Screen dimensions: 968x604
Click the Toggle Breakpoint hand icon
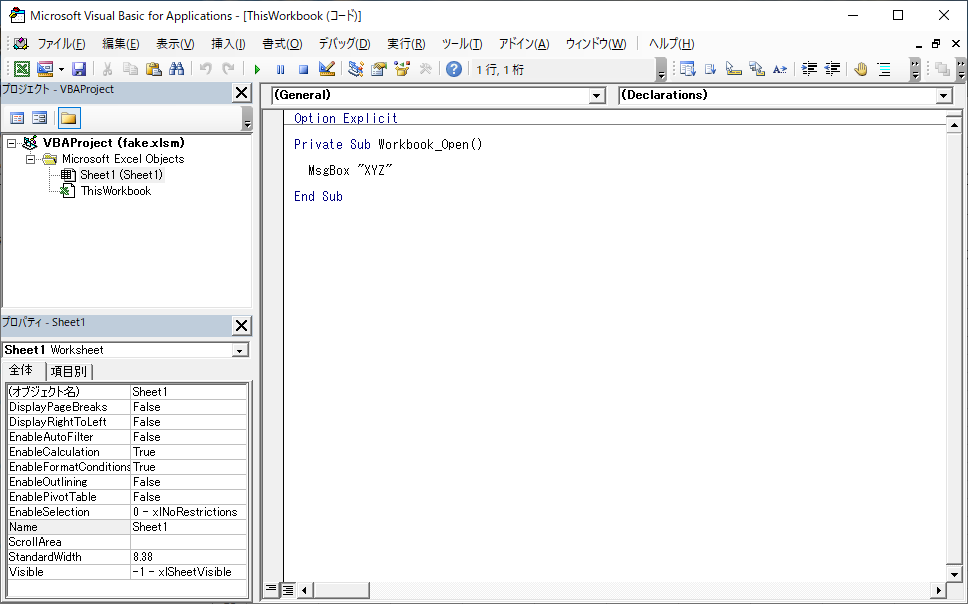(860, 69)
